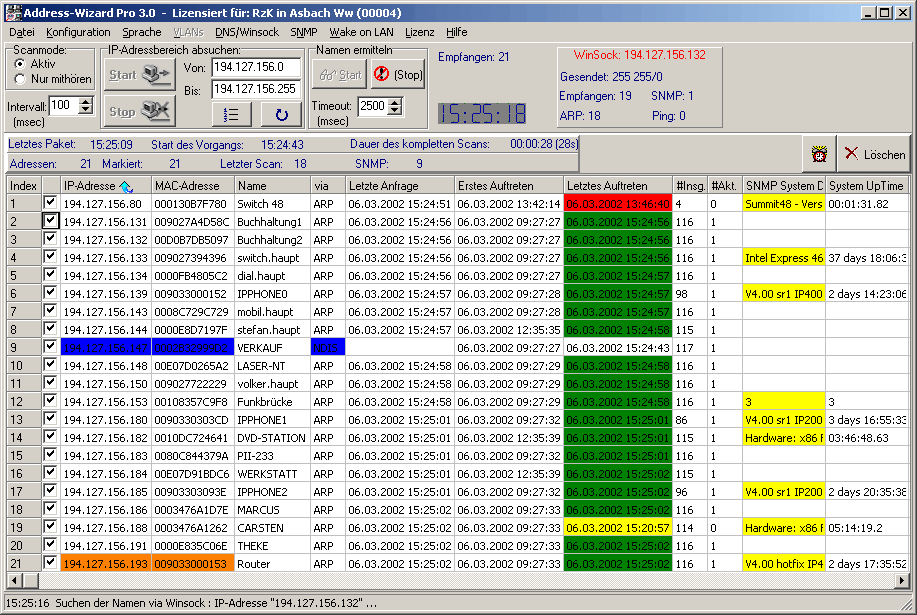Toggle checkbox for switch.haupt row
917x615 pixels.
(x=50, y=257)
